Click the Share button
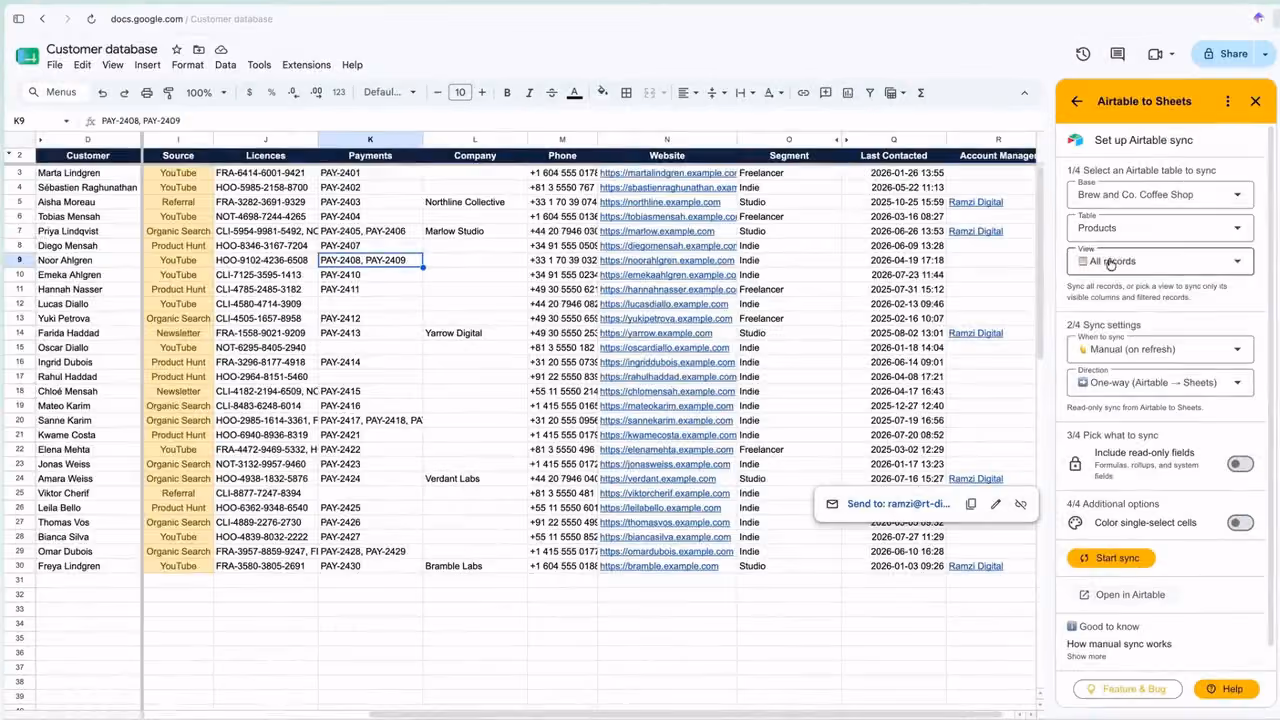1280x720 pixels. tap(1226, 54)
